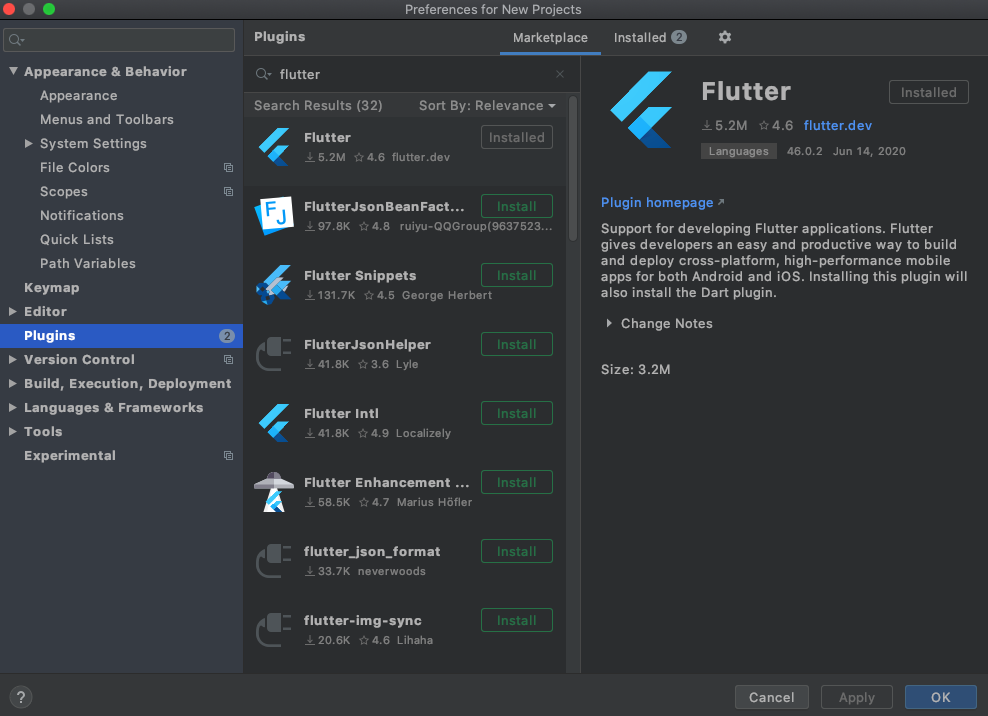Install Flutter Enhancement Suite plugin

(x=517, y=482)
